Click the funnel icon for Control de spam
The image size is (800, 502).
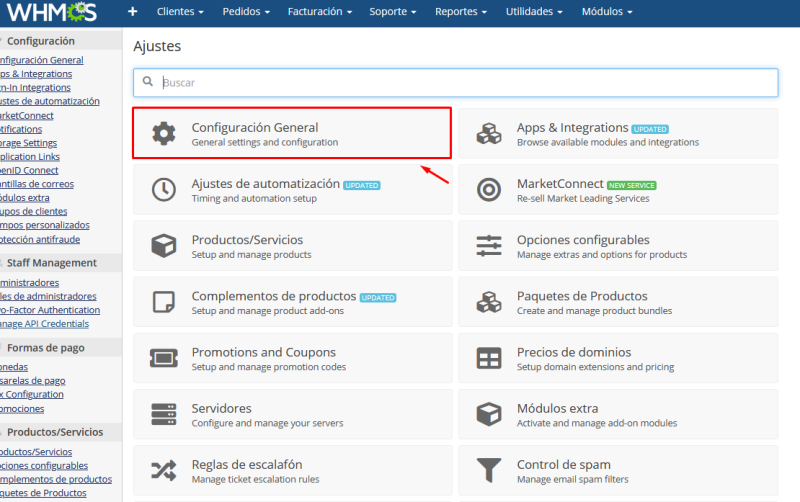click(x=489, y=470)
